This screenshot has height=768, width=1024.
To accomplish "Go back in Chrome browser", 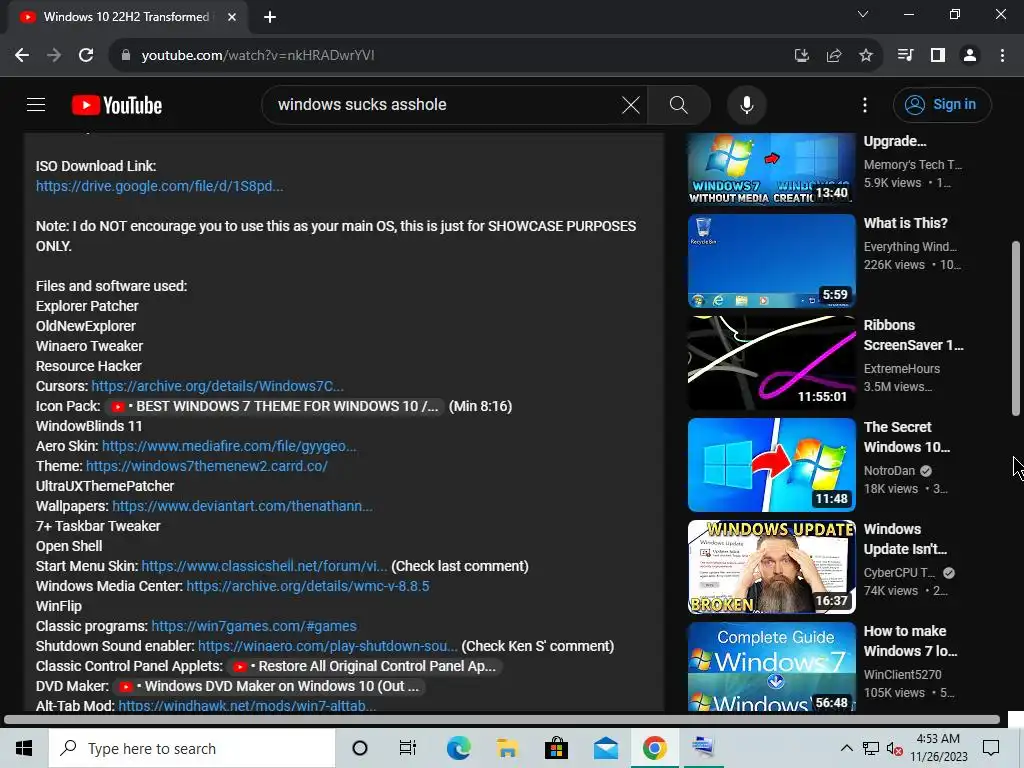I will pyautogui.click(x=22, y=56).
